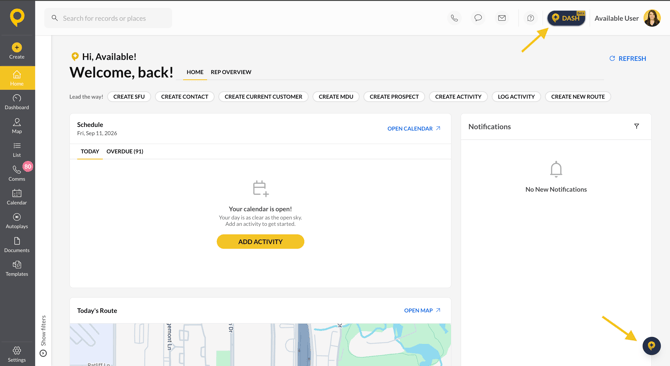670x366 pixels.
Task: Click LOG ACTIVITY button
Action: pos(516,97)
